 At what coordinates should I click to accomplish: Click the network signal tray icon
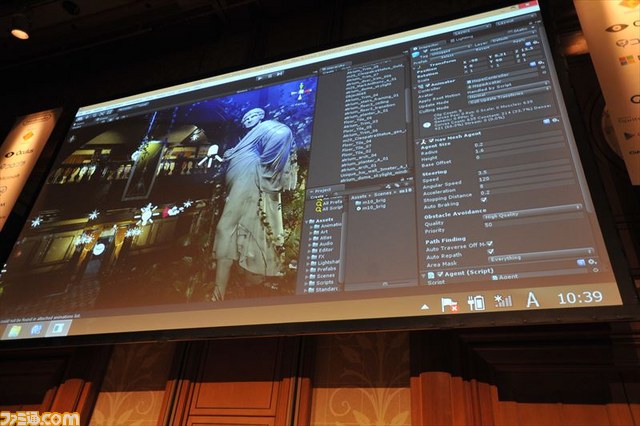[x=503, y=301]
